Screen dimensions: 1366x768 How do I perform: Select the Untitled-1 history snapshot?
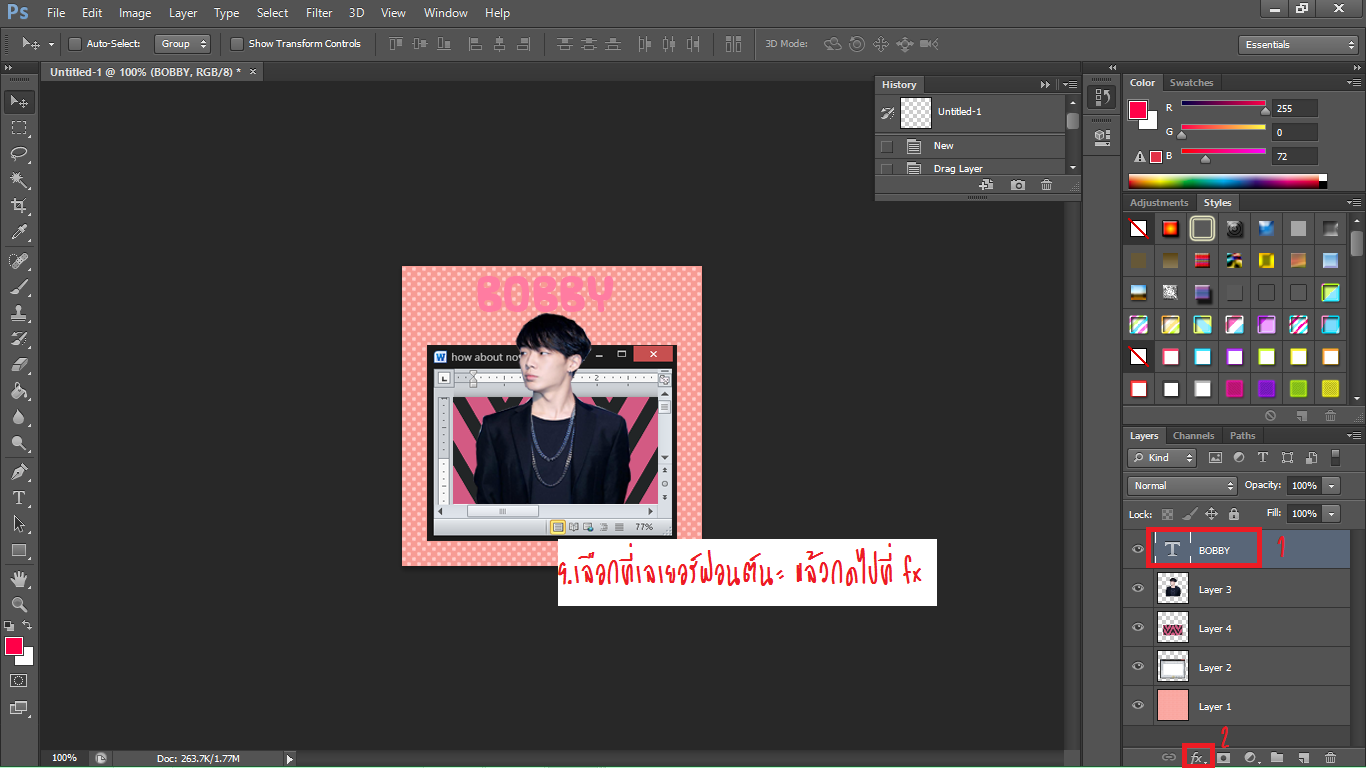(x=971, y=112)
